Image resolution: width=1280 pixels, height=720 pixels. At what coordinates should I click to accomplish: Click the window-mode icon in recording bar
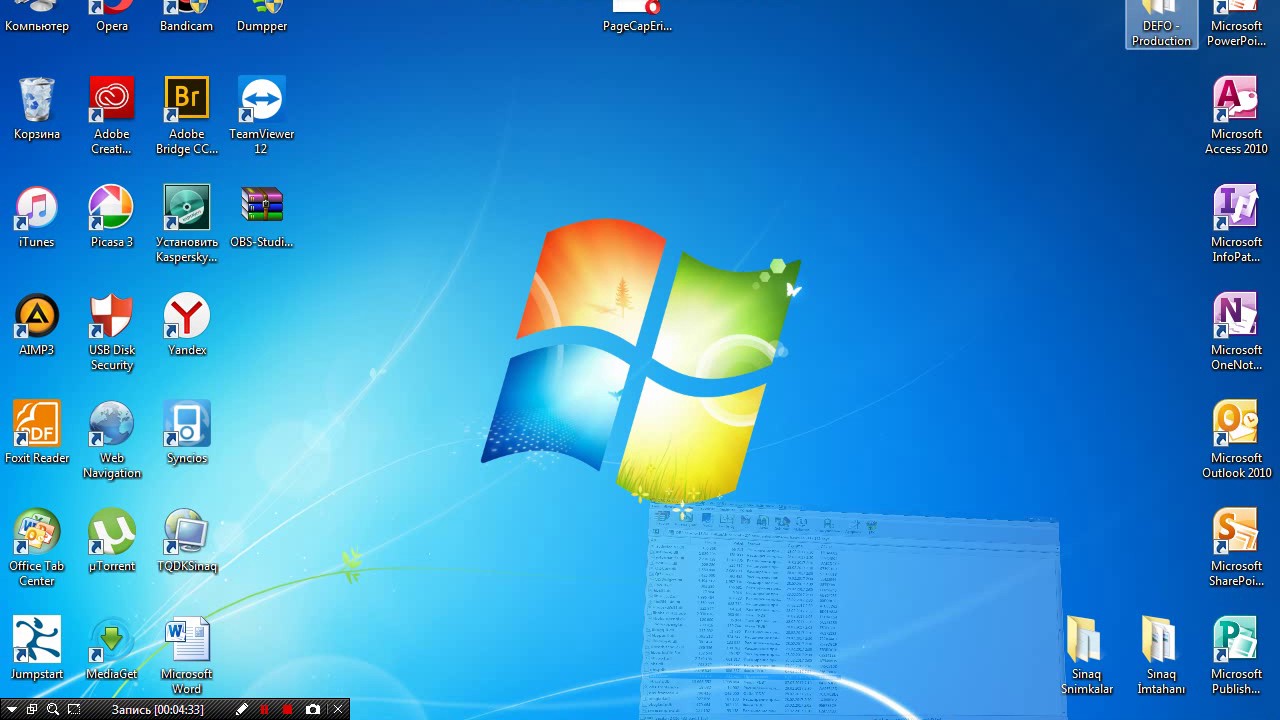[x=32, y=709]
